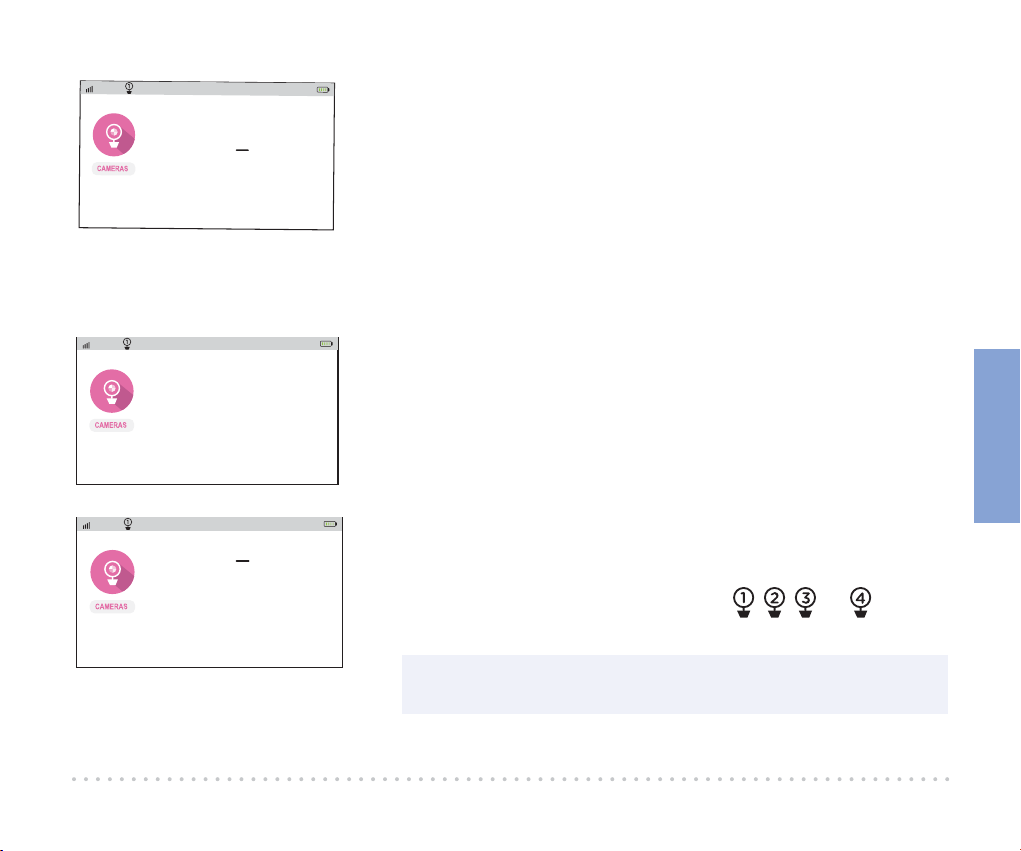
Task: Select the camera 2 icon in the numbered row
Action: click(x=774, y=602)
